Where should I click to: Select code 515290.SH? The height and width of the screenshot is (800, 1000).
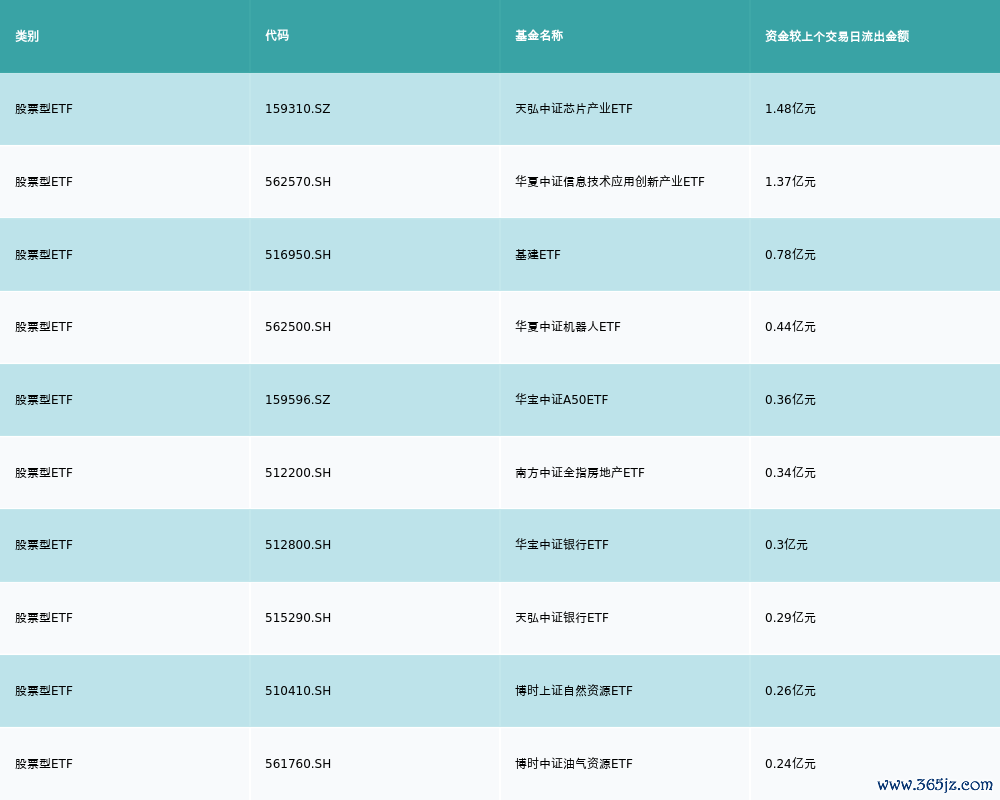[x=298, y=618]
